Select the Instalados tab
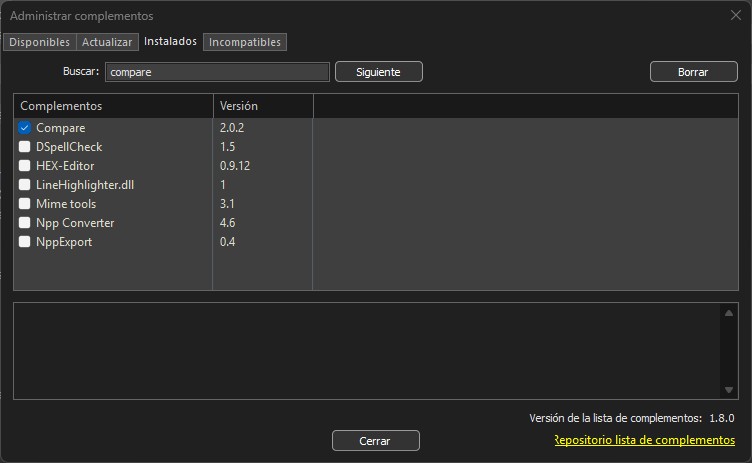Screen dimensions: 752x463 [x=170, y=41]
